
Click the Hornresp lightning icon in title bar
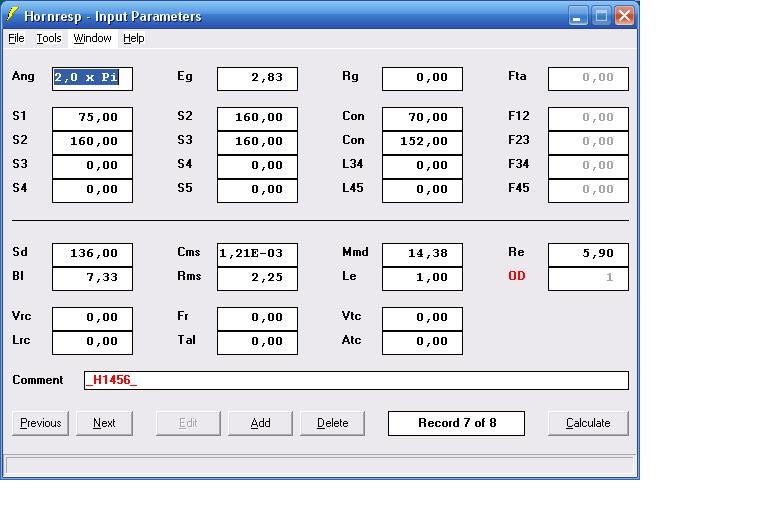[x=12, y=15]
